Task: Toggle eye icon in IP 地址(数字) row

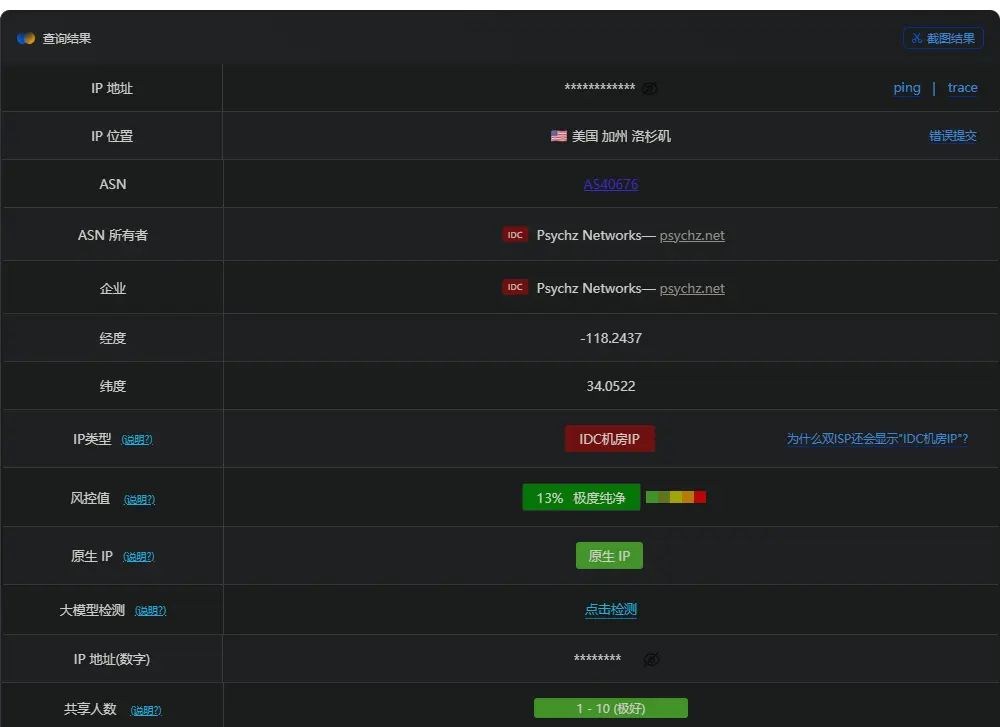Action: pos(652,659)
